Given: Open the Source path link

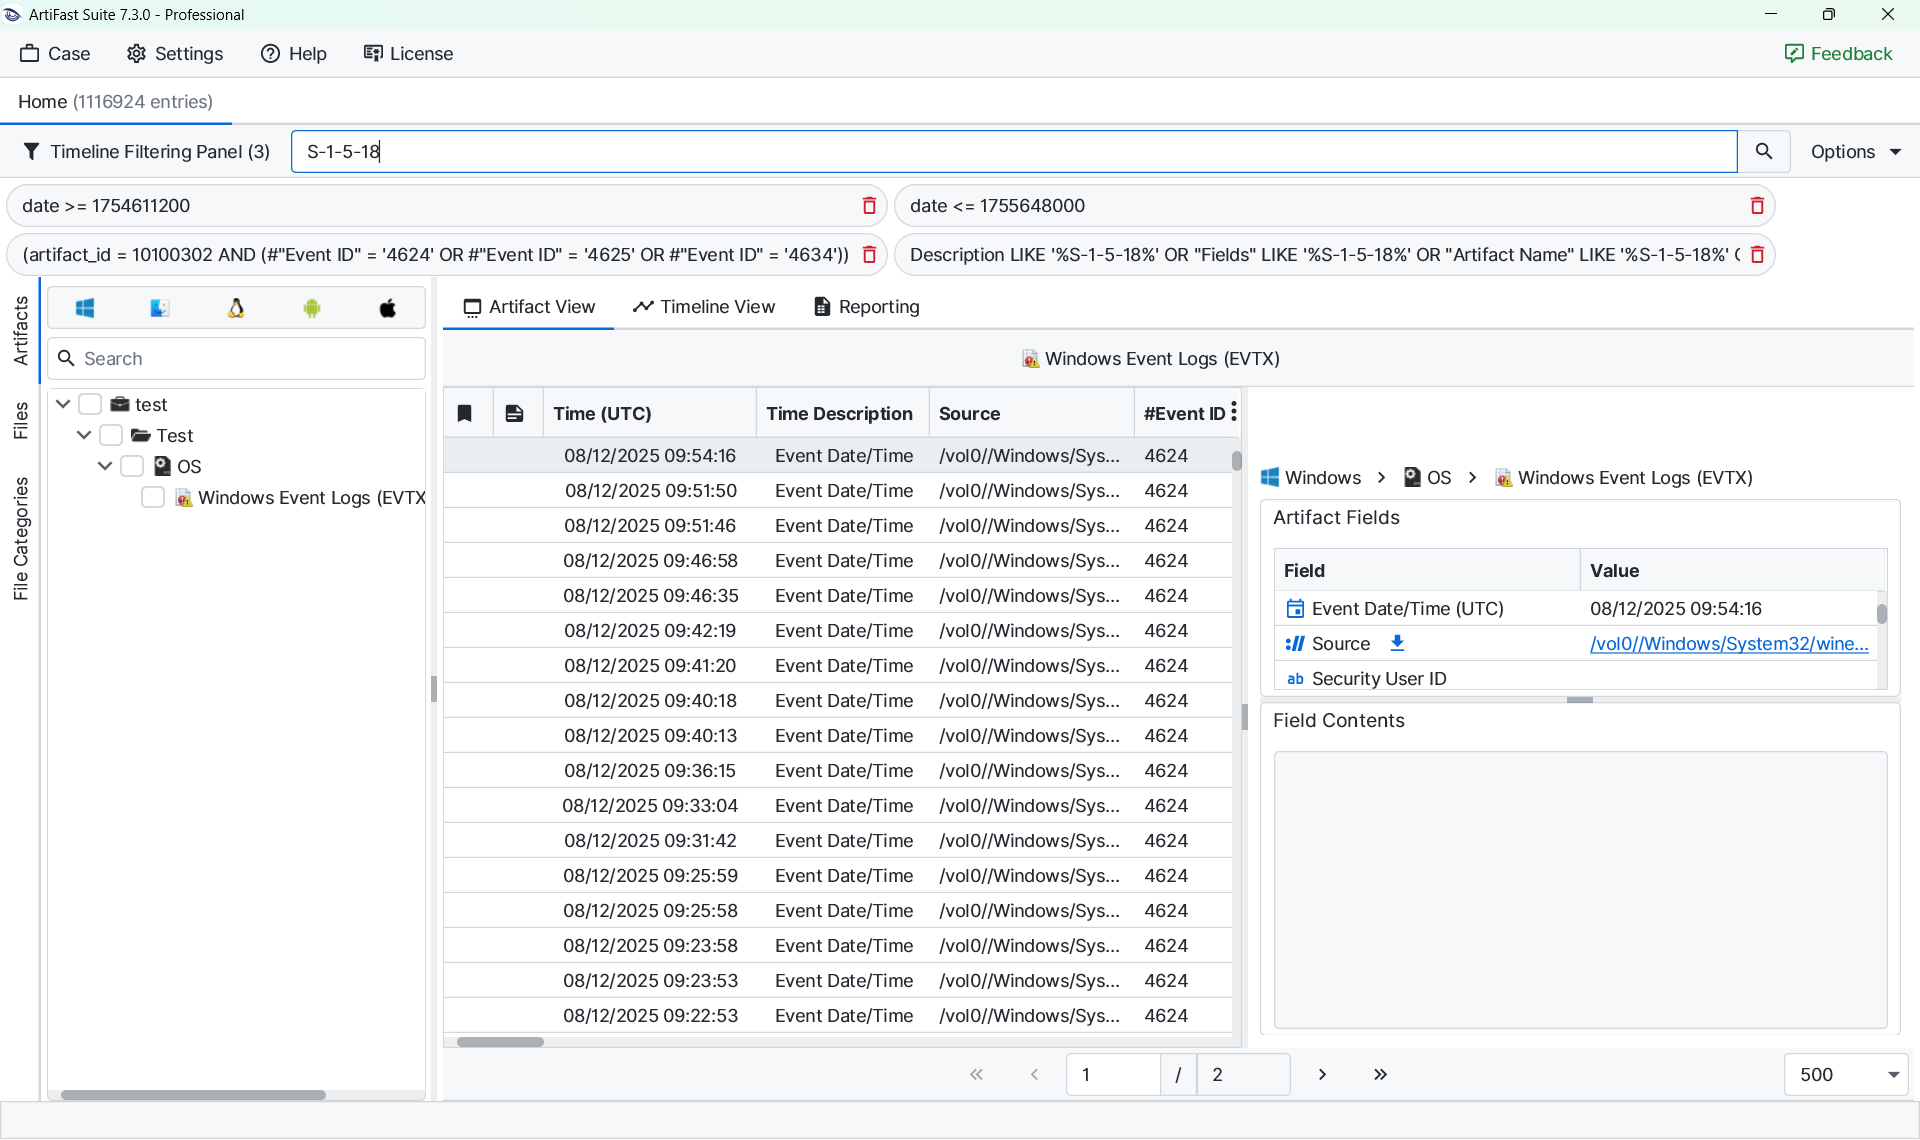Looking at the screenshot, I should [x=1728, y=643].
